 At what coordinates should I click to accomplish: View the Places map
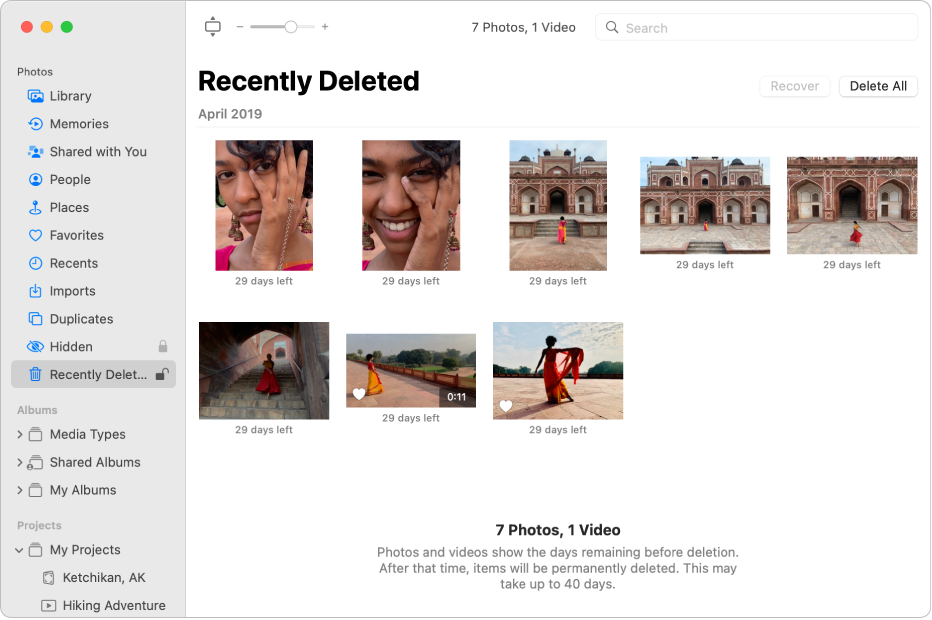66,207
